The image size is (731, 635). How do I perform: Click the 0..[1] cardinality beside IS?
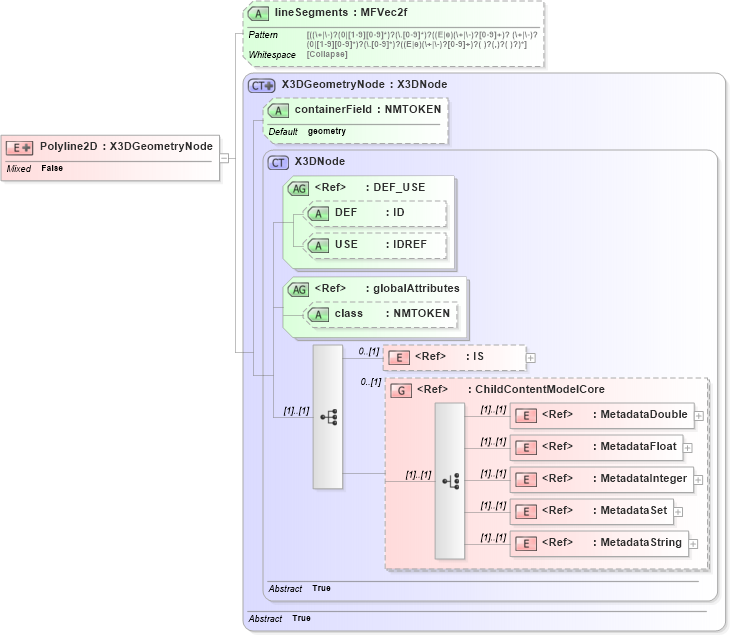point(368,352)
